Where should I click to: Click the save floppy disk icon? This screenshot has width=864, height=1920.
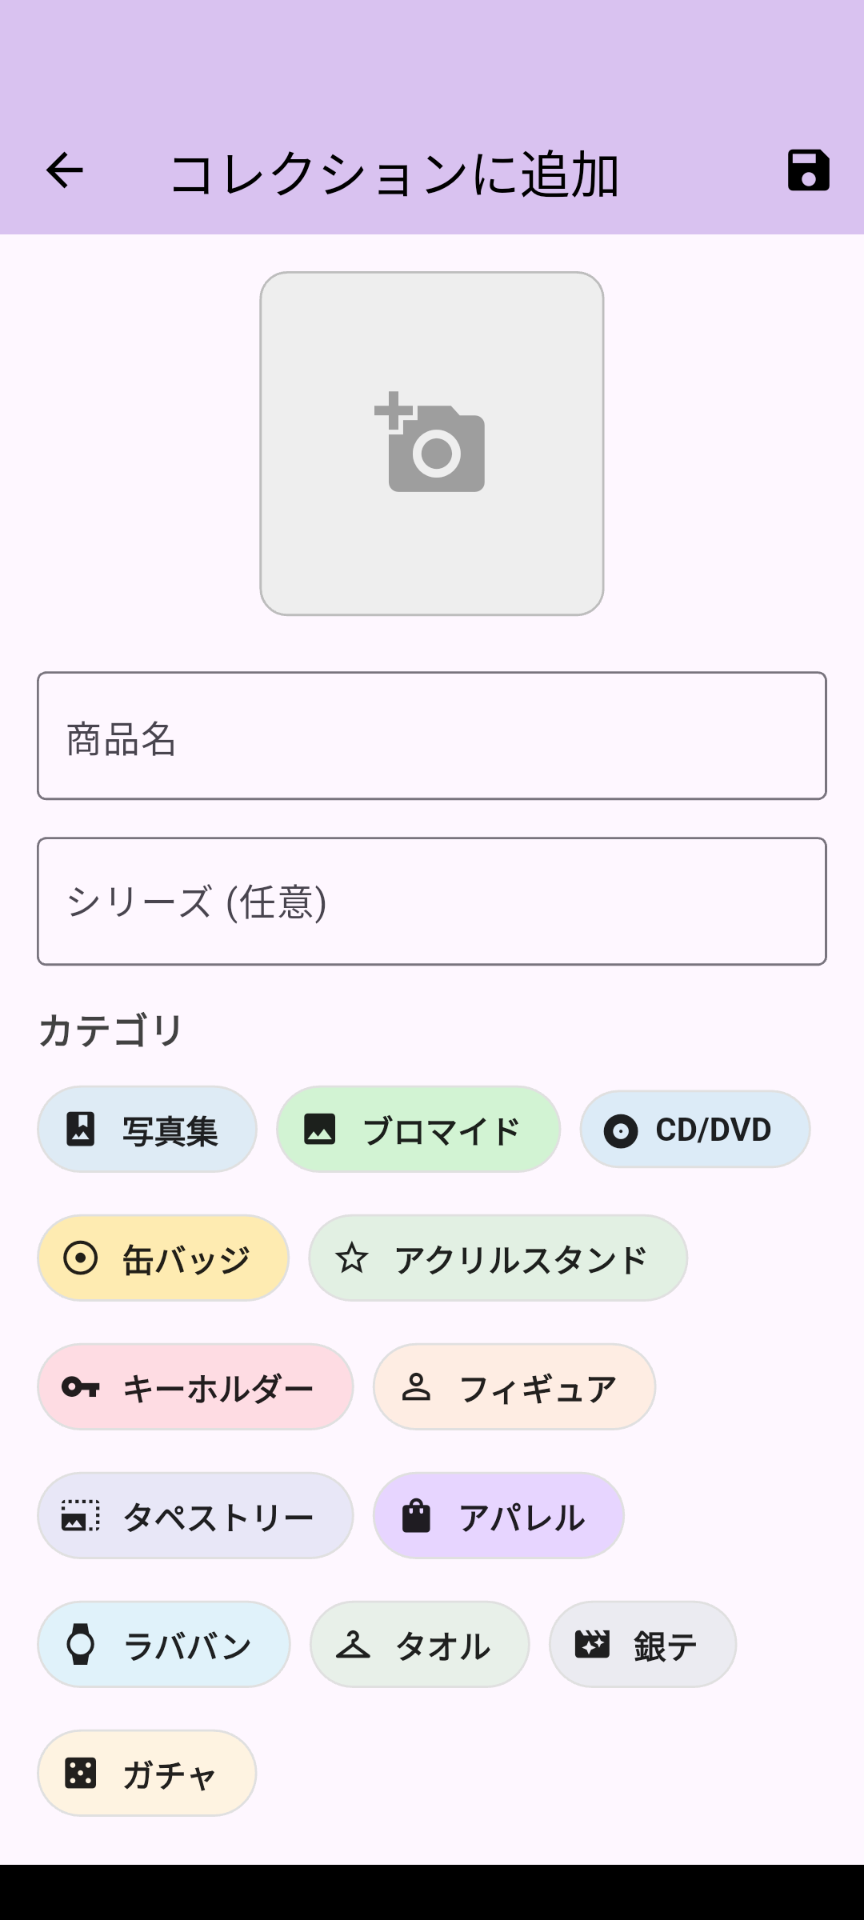point(808,171)
